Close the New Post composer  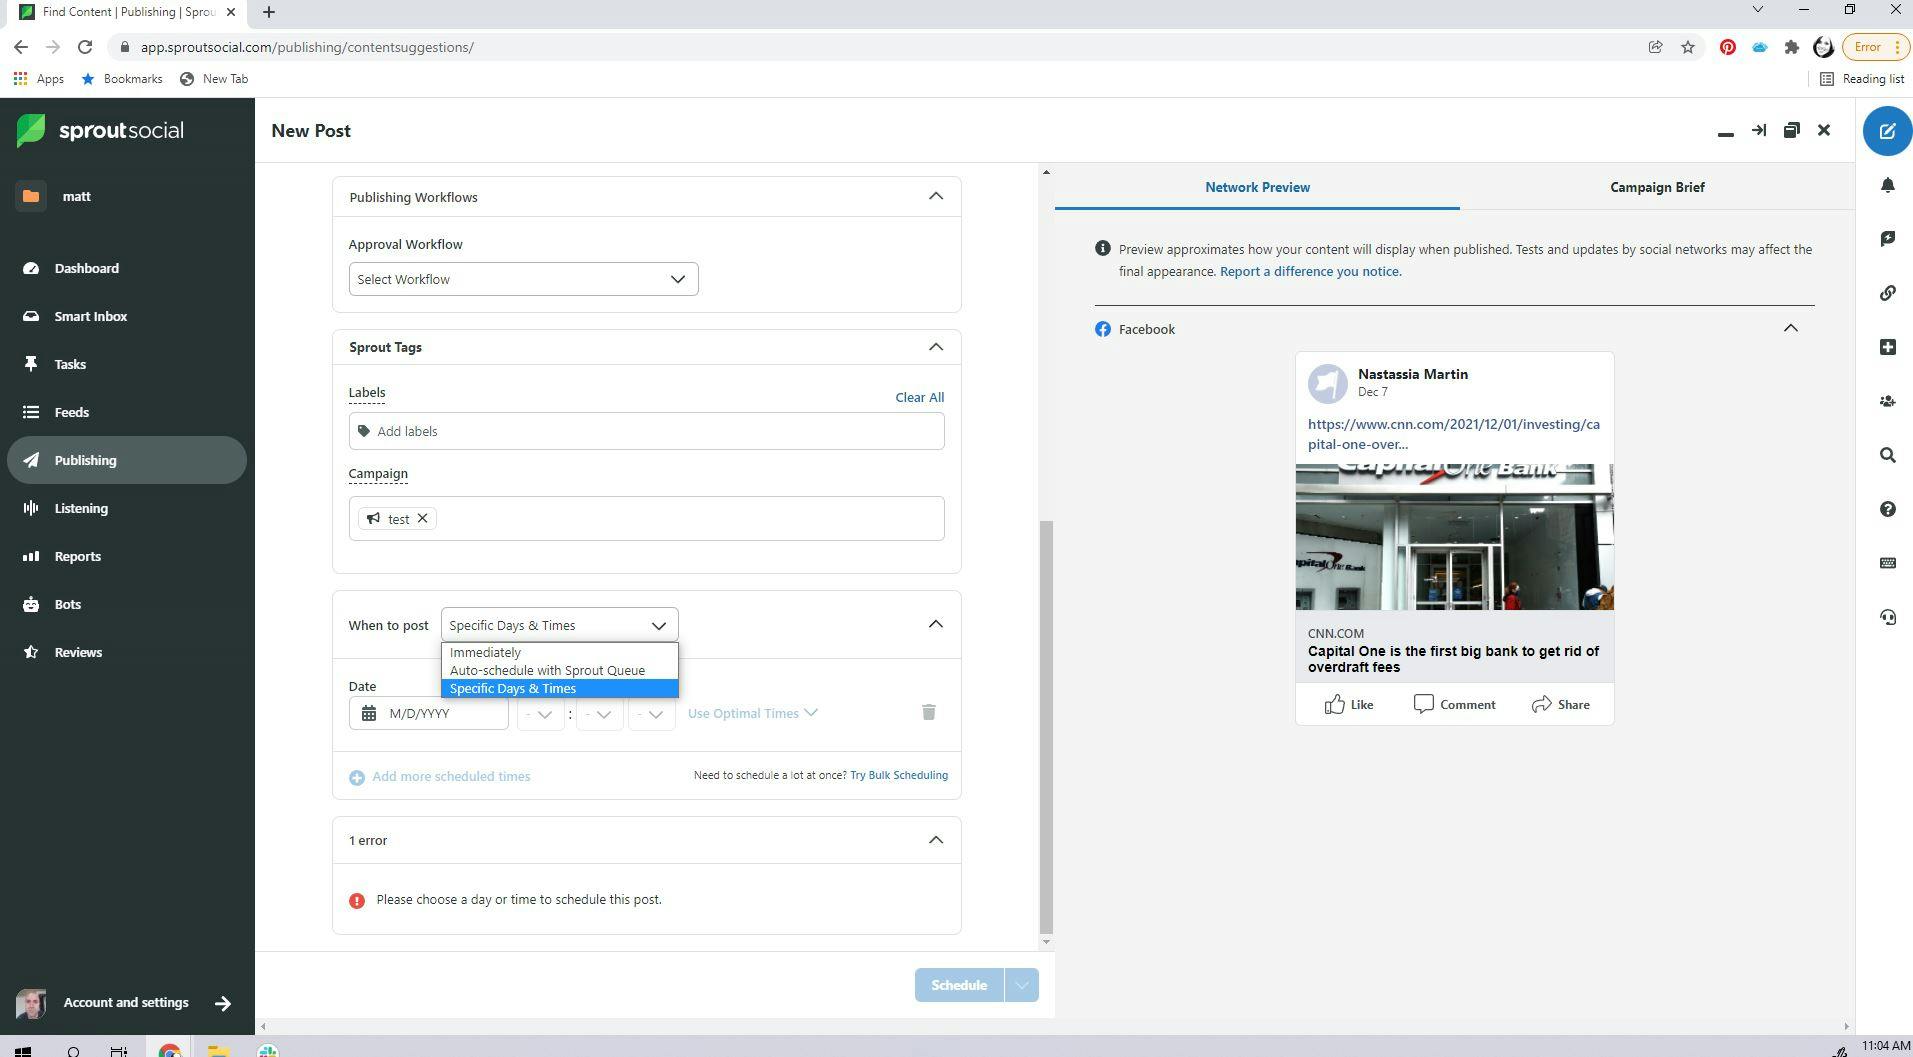pos(1824,131)
